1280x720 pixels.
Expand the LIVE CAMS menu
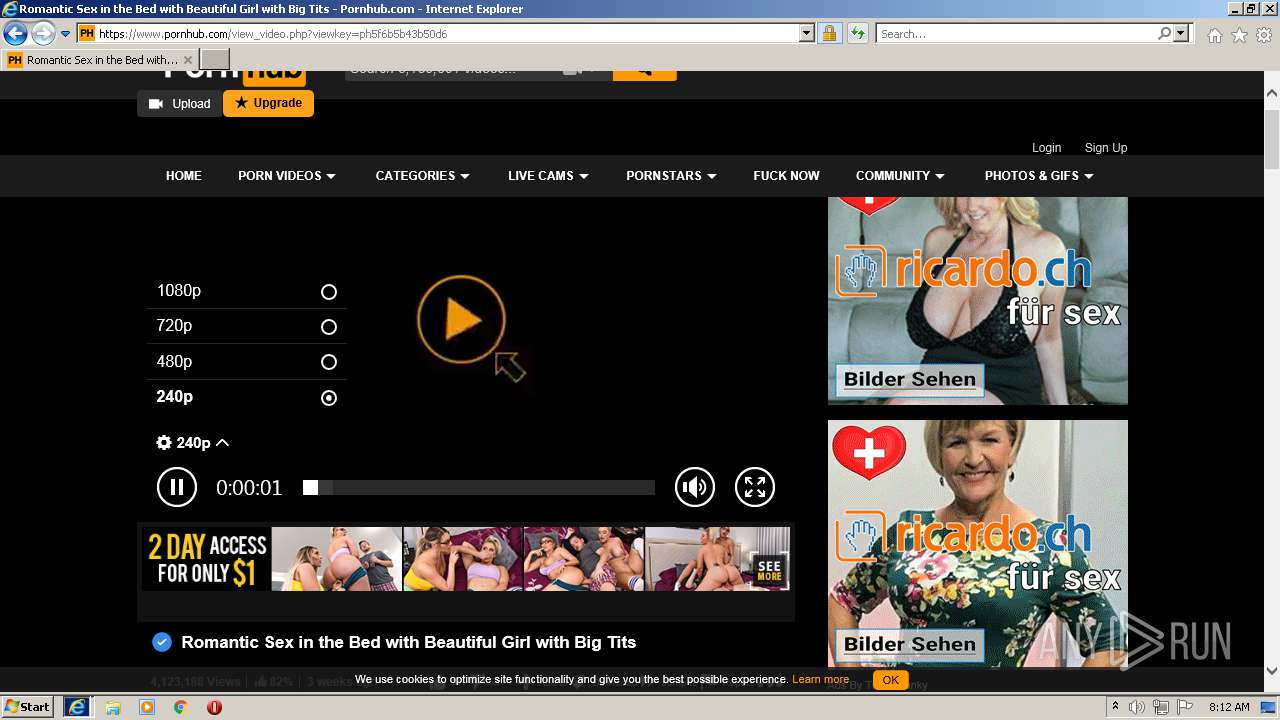548,176
